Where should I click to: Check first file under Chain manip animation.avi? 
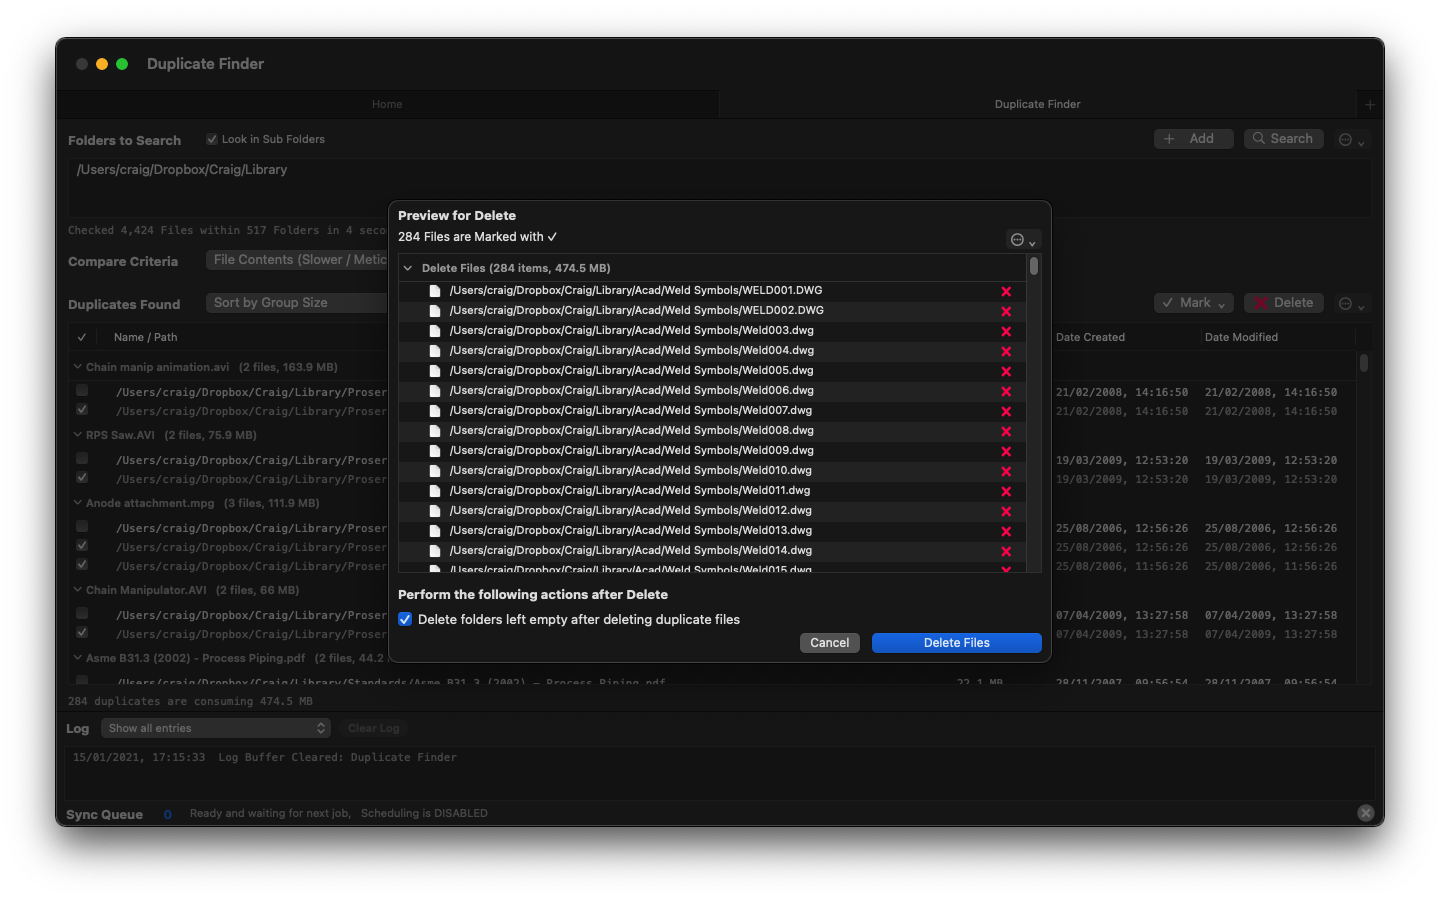[82, 391]
